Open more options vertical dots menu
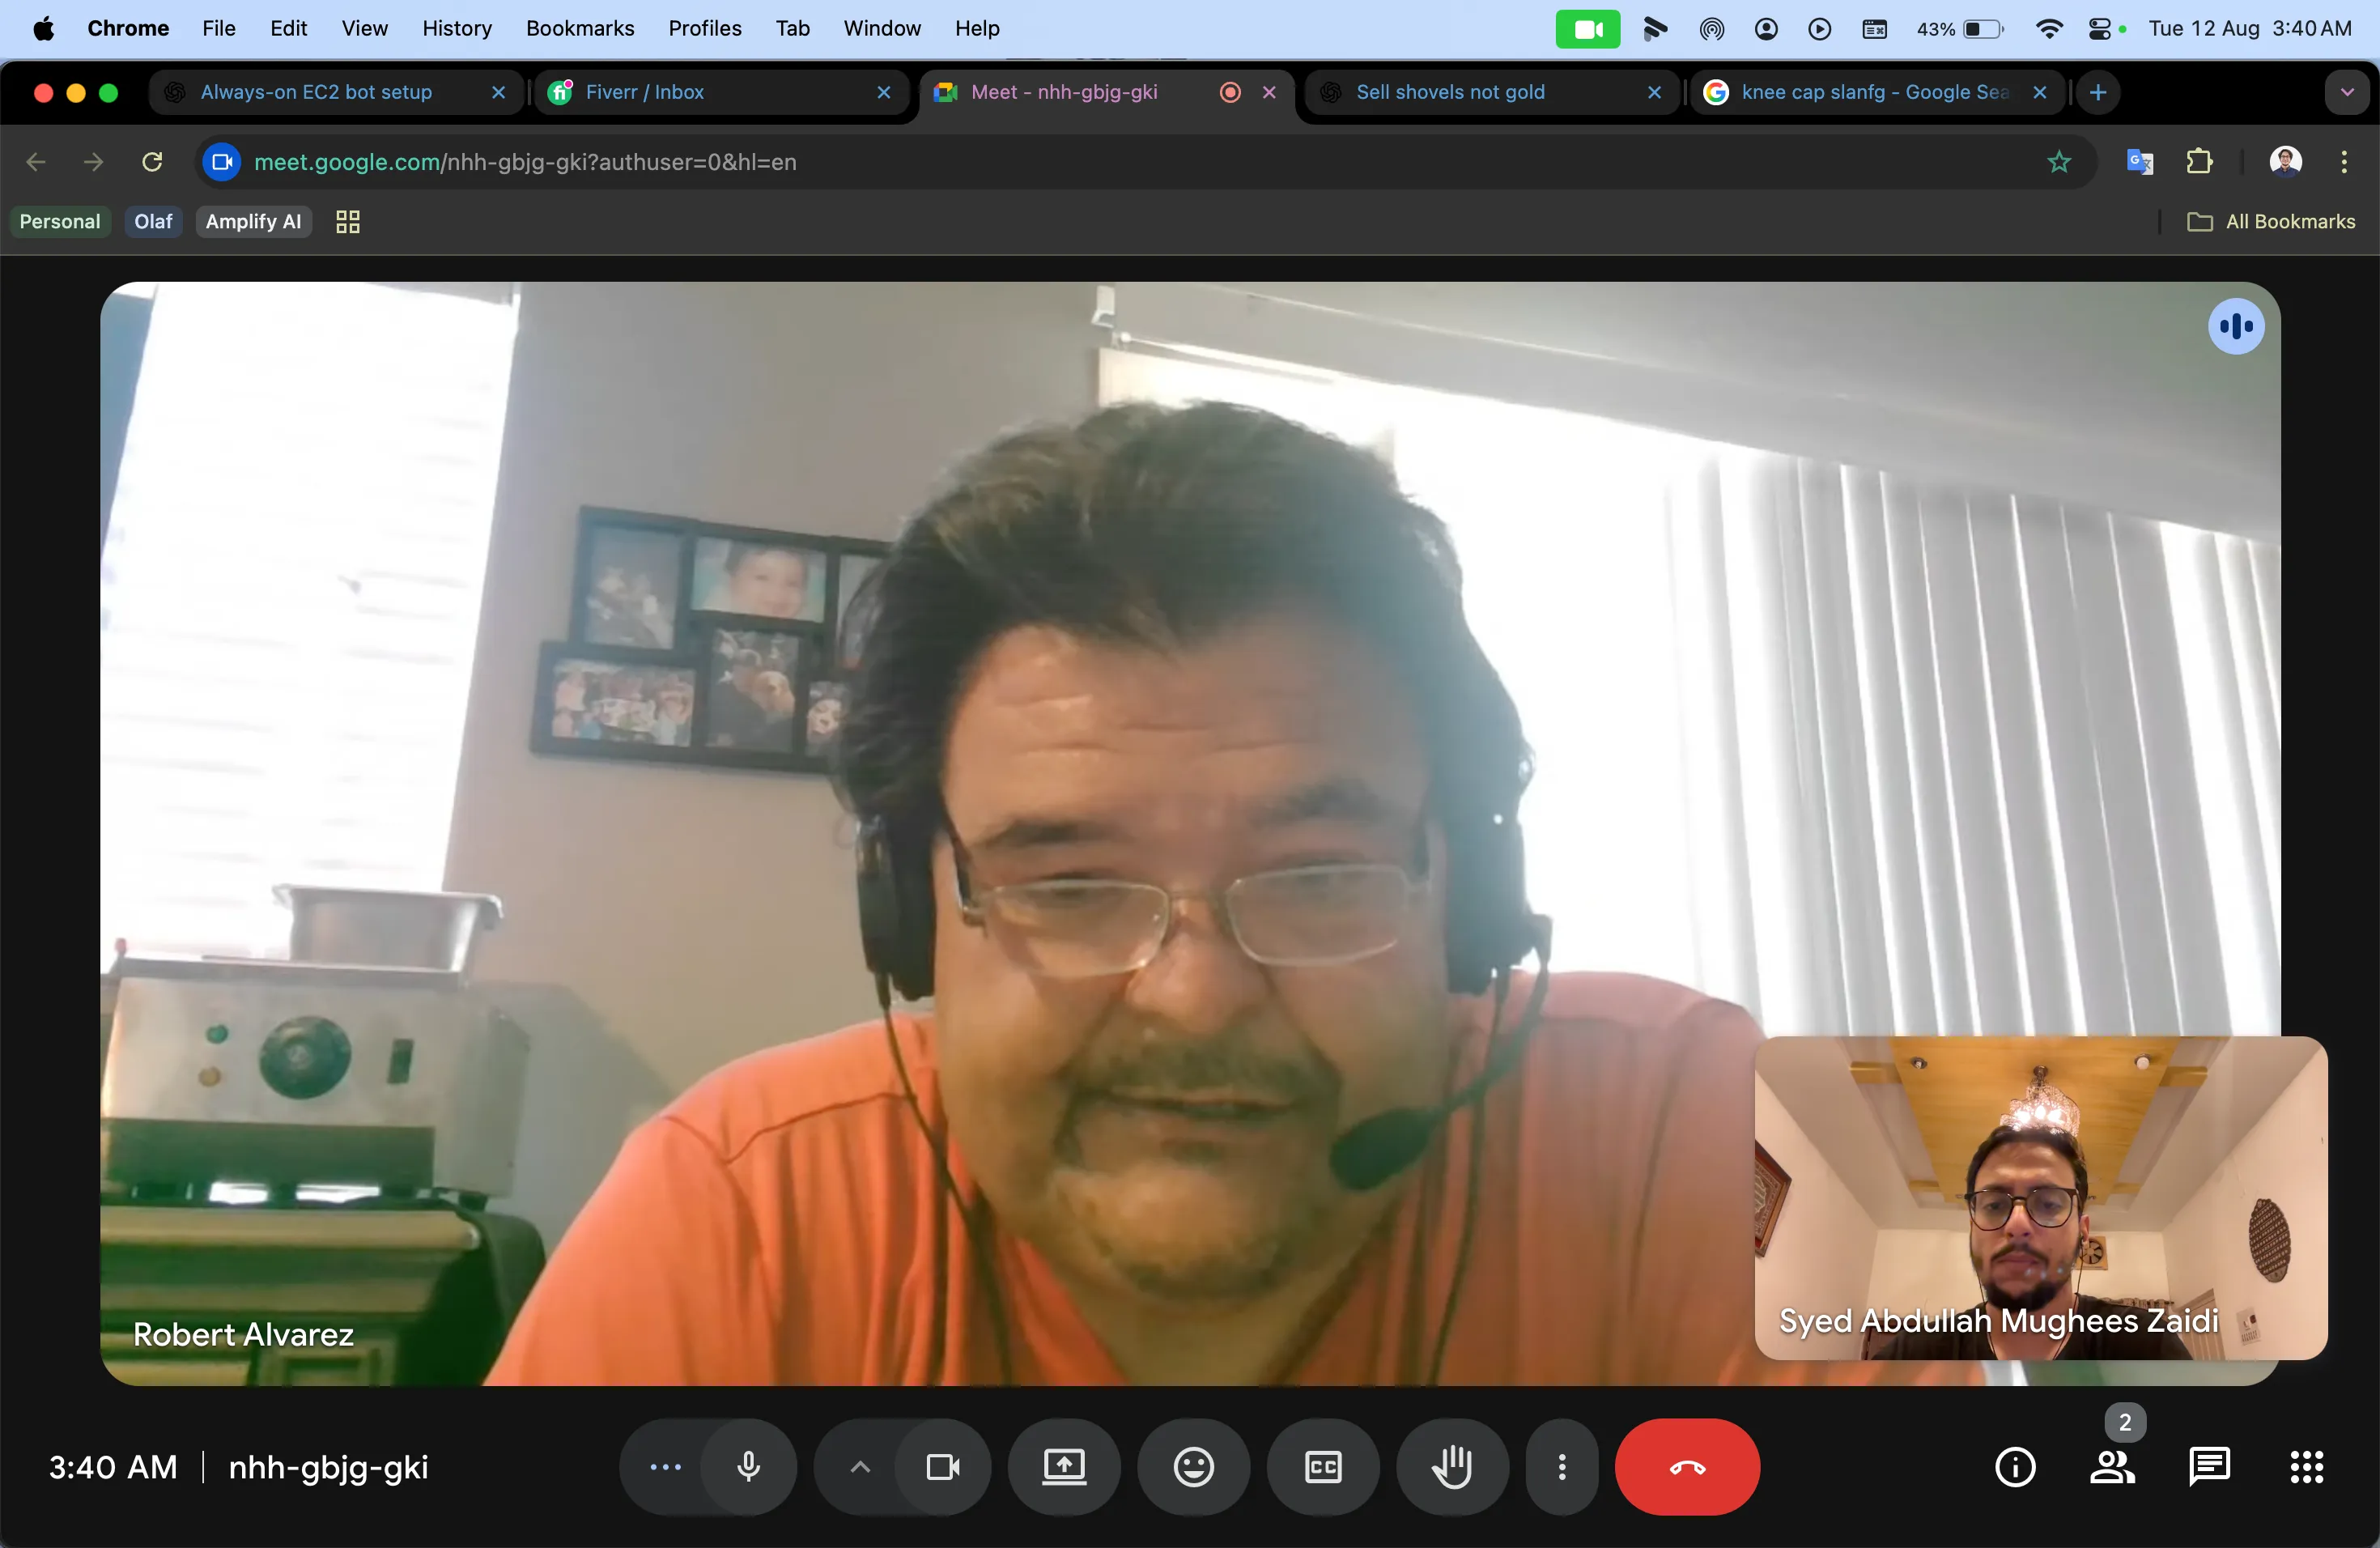Screen dimensions: 2380x1548 point(1561,1467)
